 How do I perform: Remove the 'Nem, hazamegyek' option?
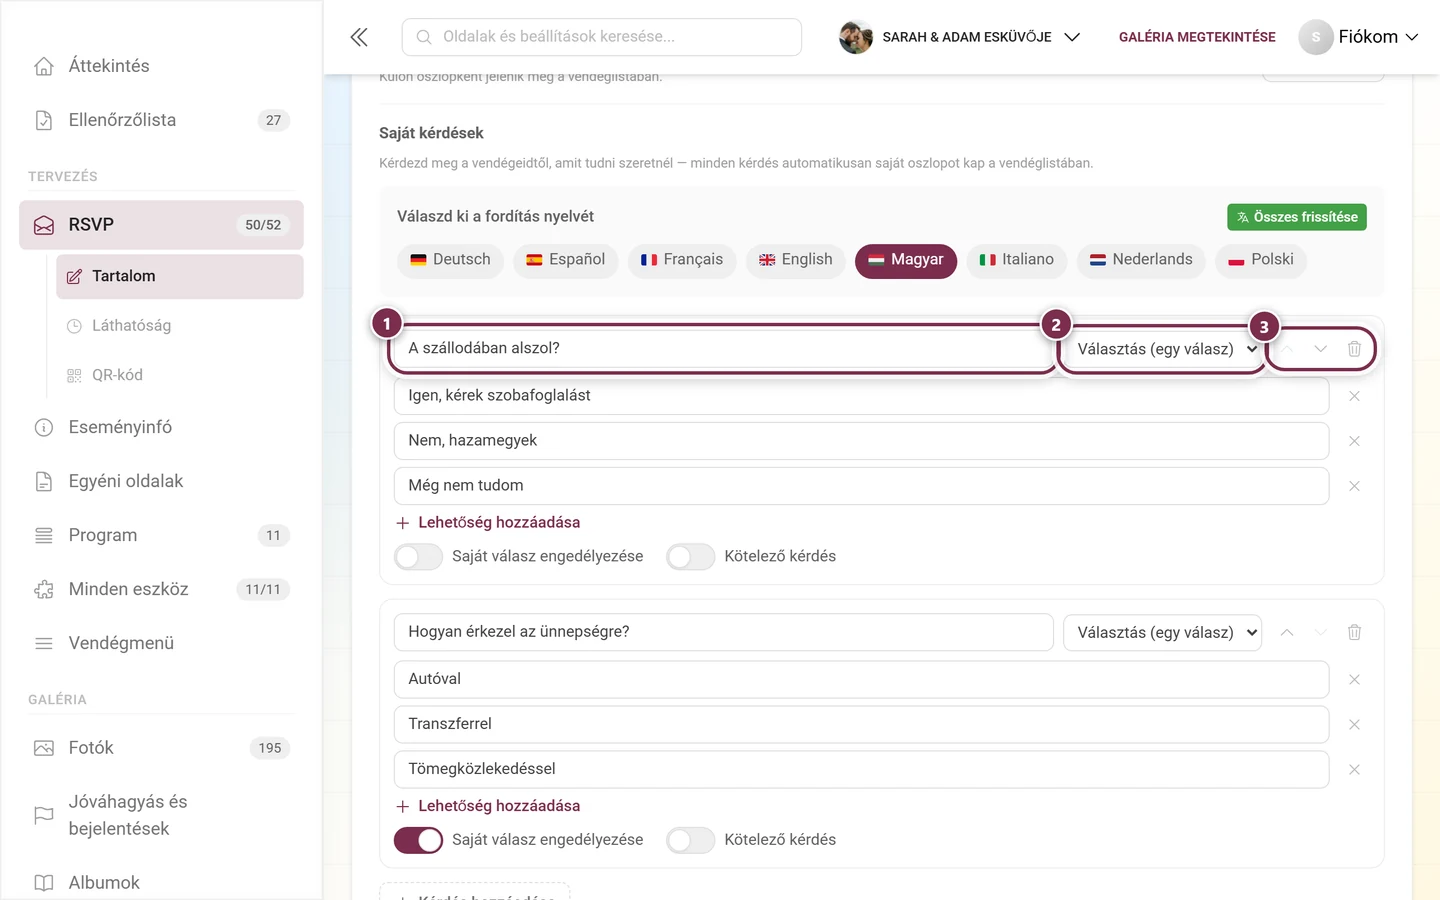click(x=1354, y=441)
